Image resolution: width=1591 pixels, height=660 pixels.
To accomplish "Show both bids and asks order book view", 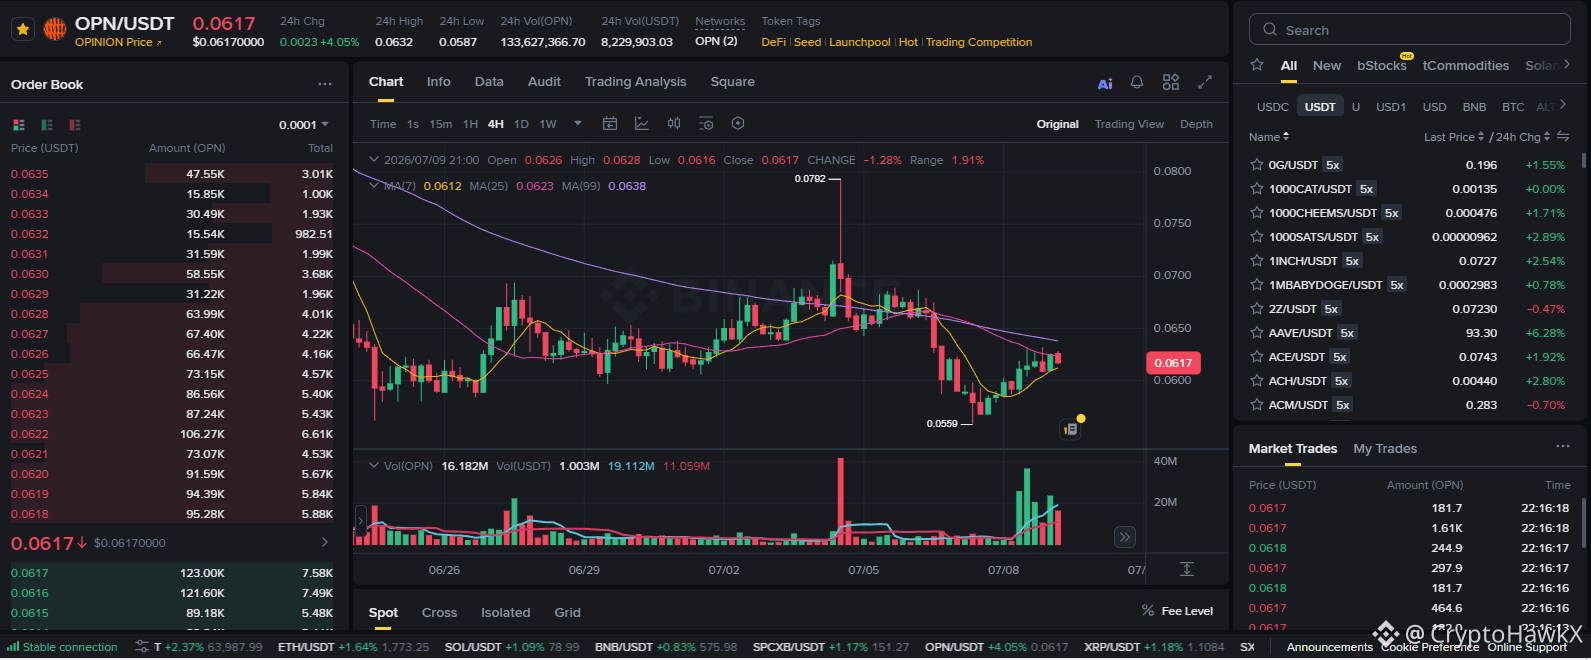I will click(19, 125).
